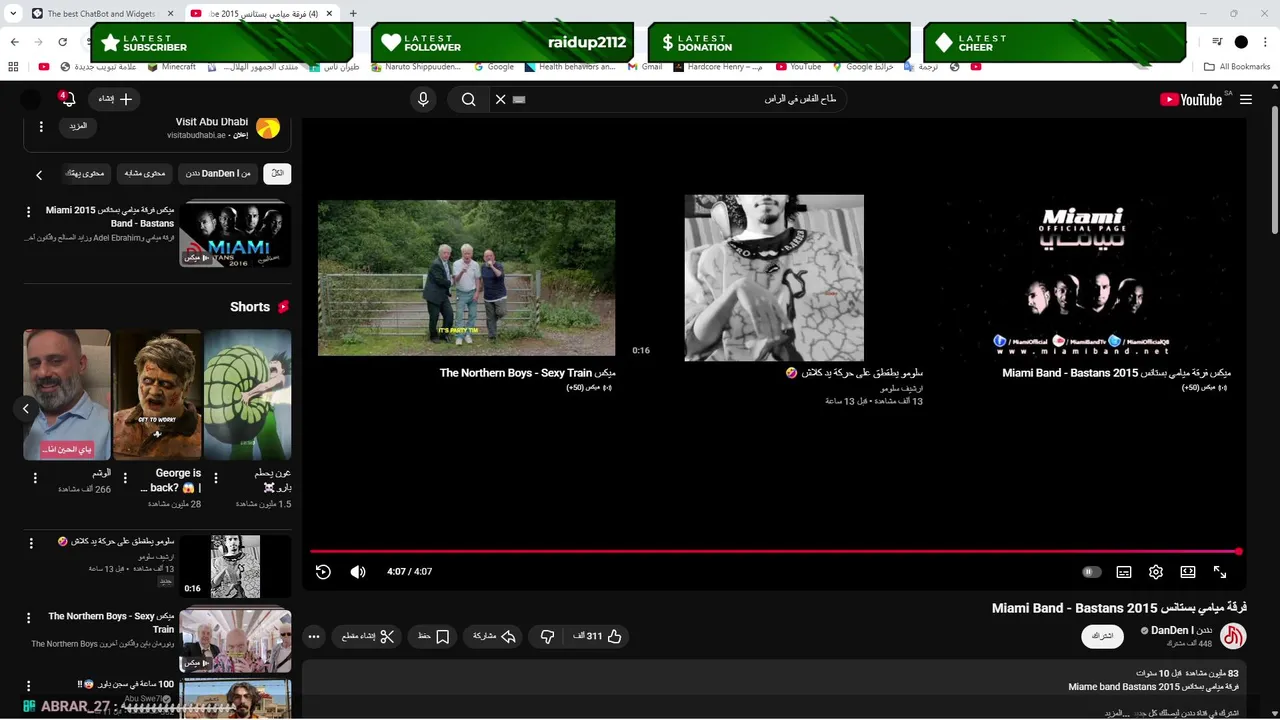
Task: Open the Chrome apps grid in bookmarks bar
Action: (x=13, y=67)
